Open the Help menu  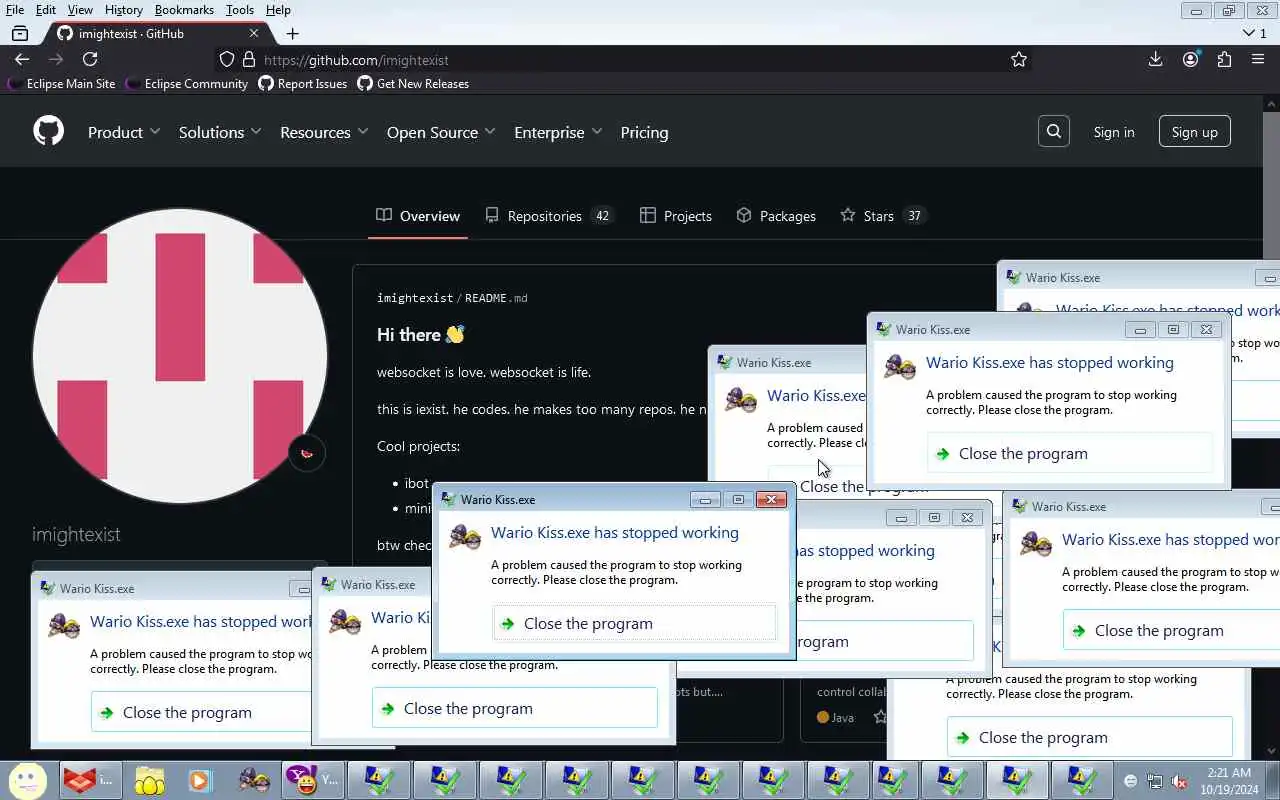point(278,10)
